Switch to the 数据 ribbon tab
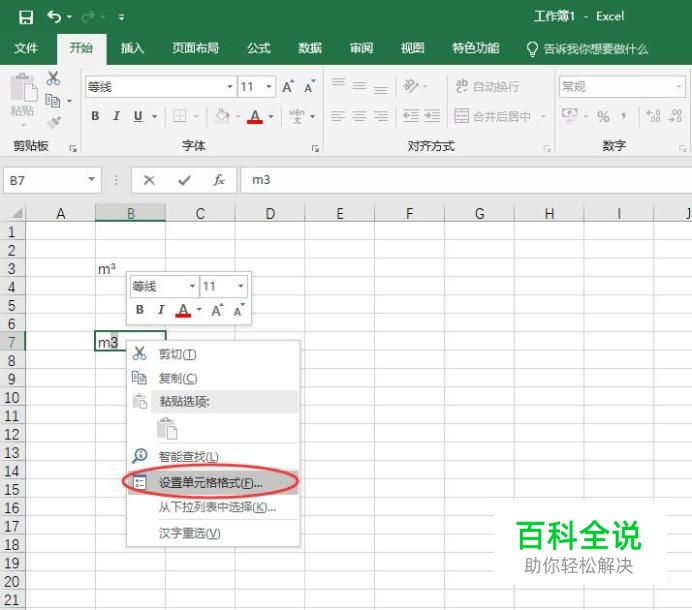The height and width of the screenshot is (610, 692). pyautogui.click(x=310, y=48)
